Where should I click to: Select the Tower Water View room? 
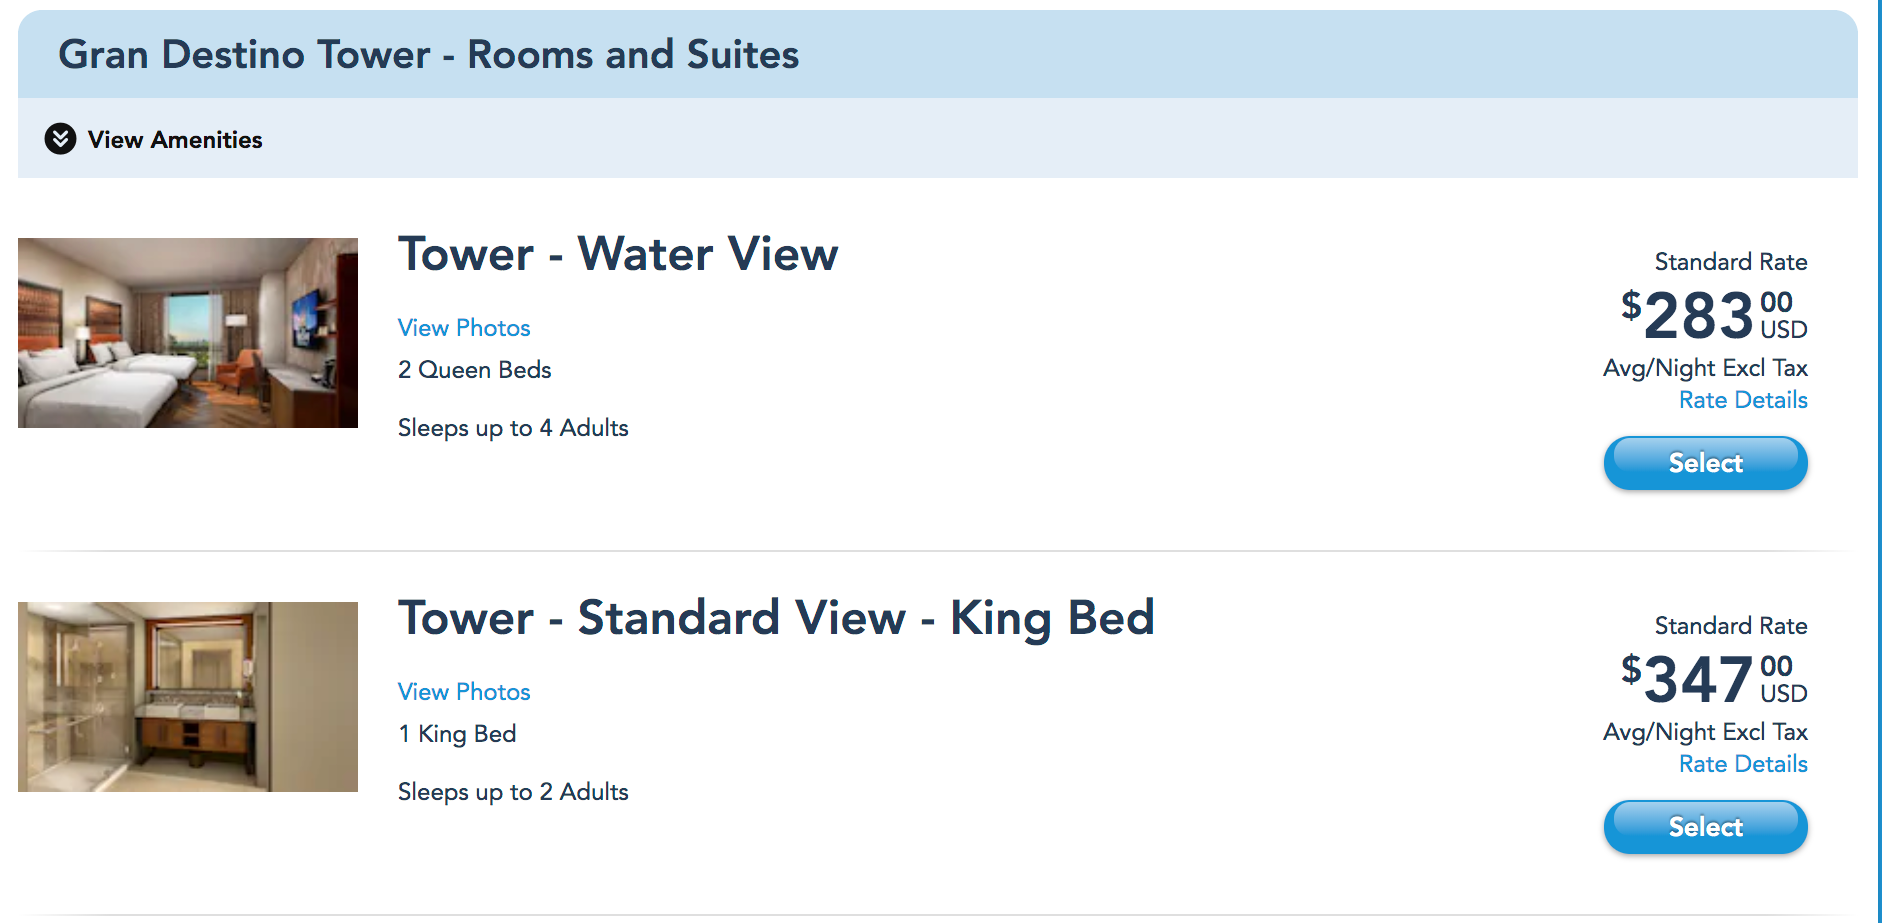[1705, 463]
